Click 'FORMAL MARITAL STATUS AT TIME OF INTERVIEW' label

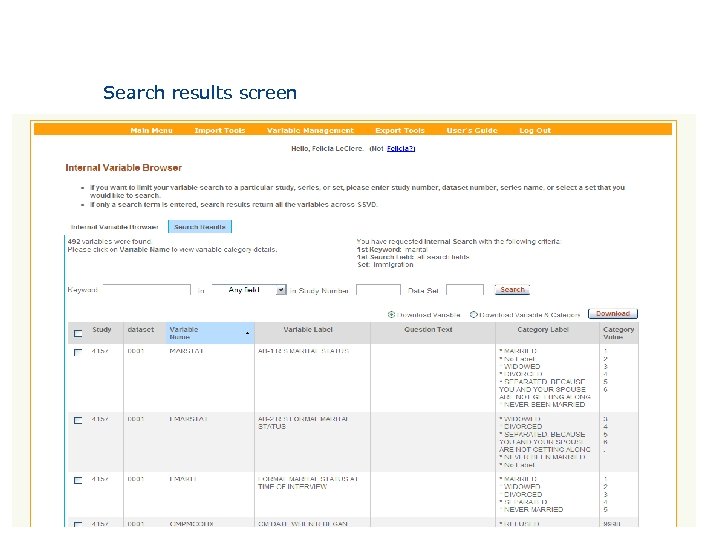pyautogui.click(x=308, y=483)
